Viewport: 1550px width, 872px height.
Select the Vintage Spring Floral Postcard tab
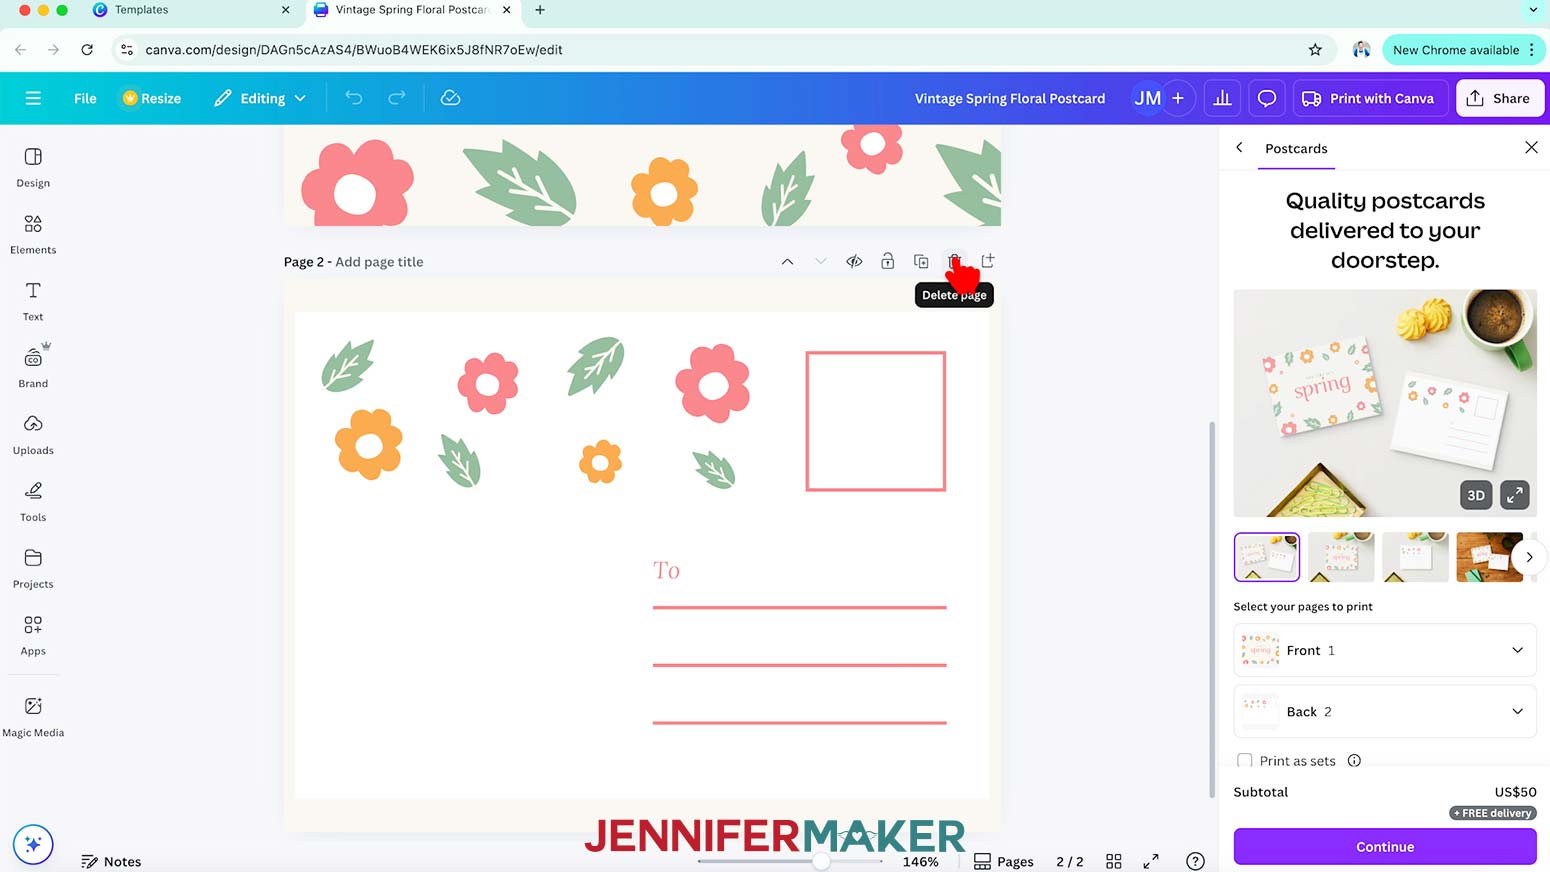[x=412, y=10]
